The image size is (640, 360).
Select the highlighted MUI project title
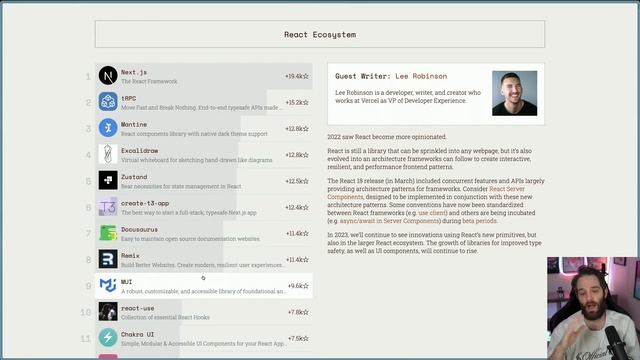(127, 282)
